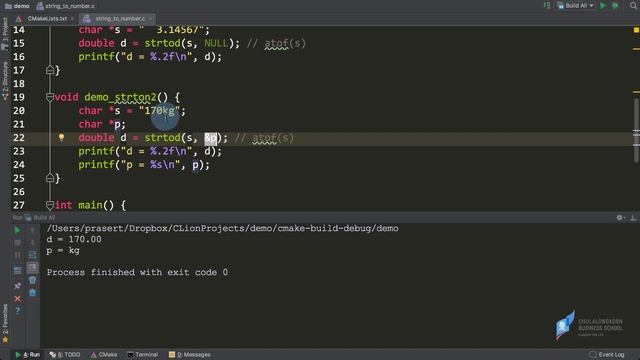Screen dimensions: 640x360
Task: Click the &p argument on line 22
Action: click(210, 138)
